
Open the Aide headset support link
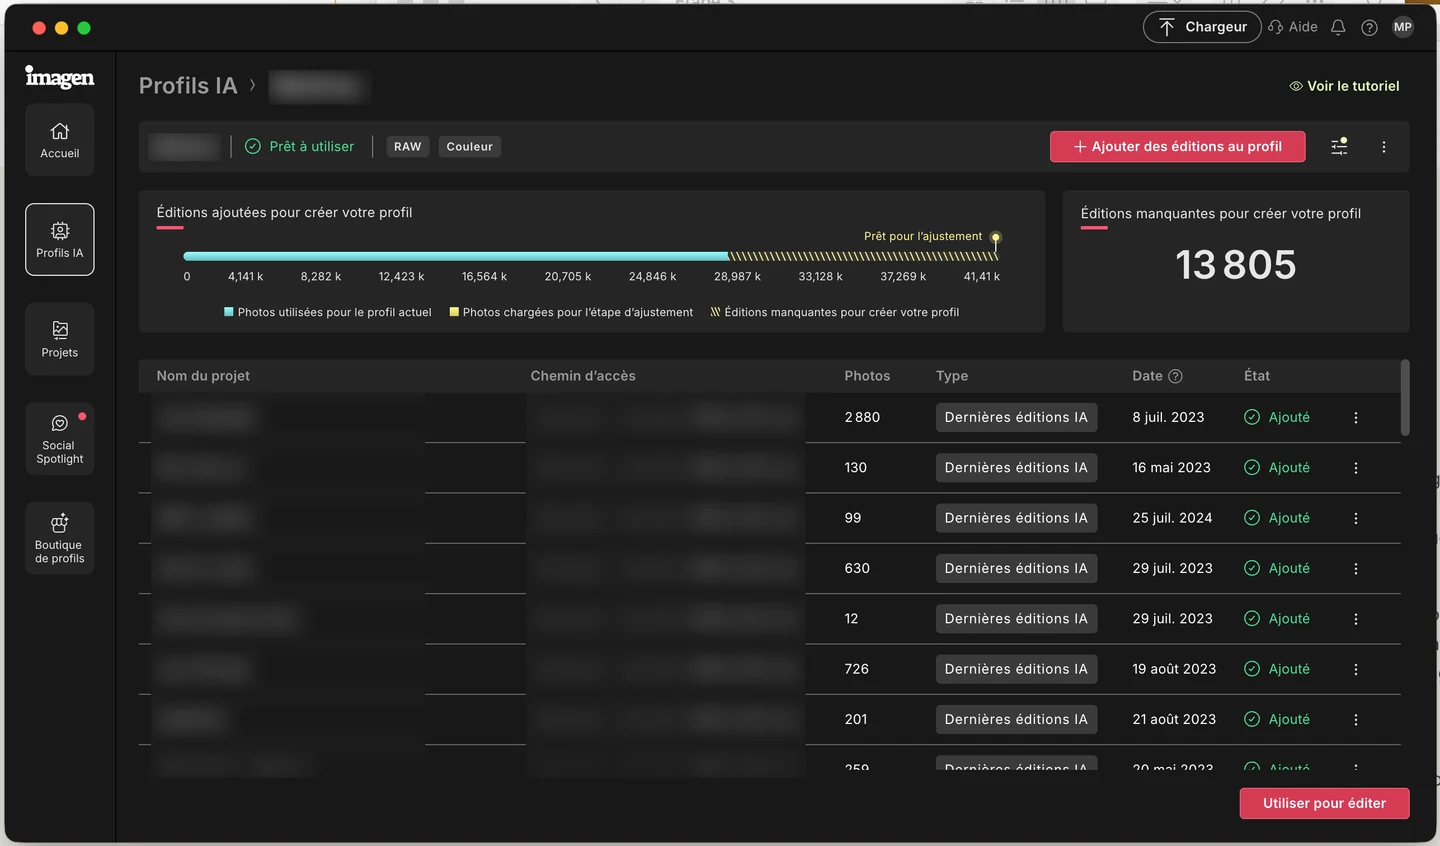pyautogui.click(x=1293, y=27)
